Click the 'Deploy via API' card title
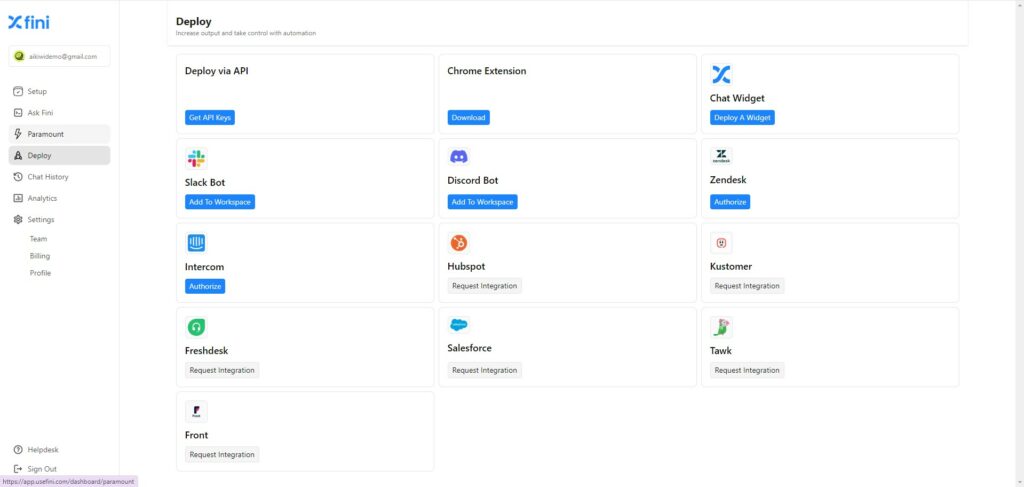Viewport: 1024px width, 487px height. 216,71
